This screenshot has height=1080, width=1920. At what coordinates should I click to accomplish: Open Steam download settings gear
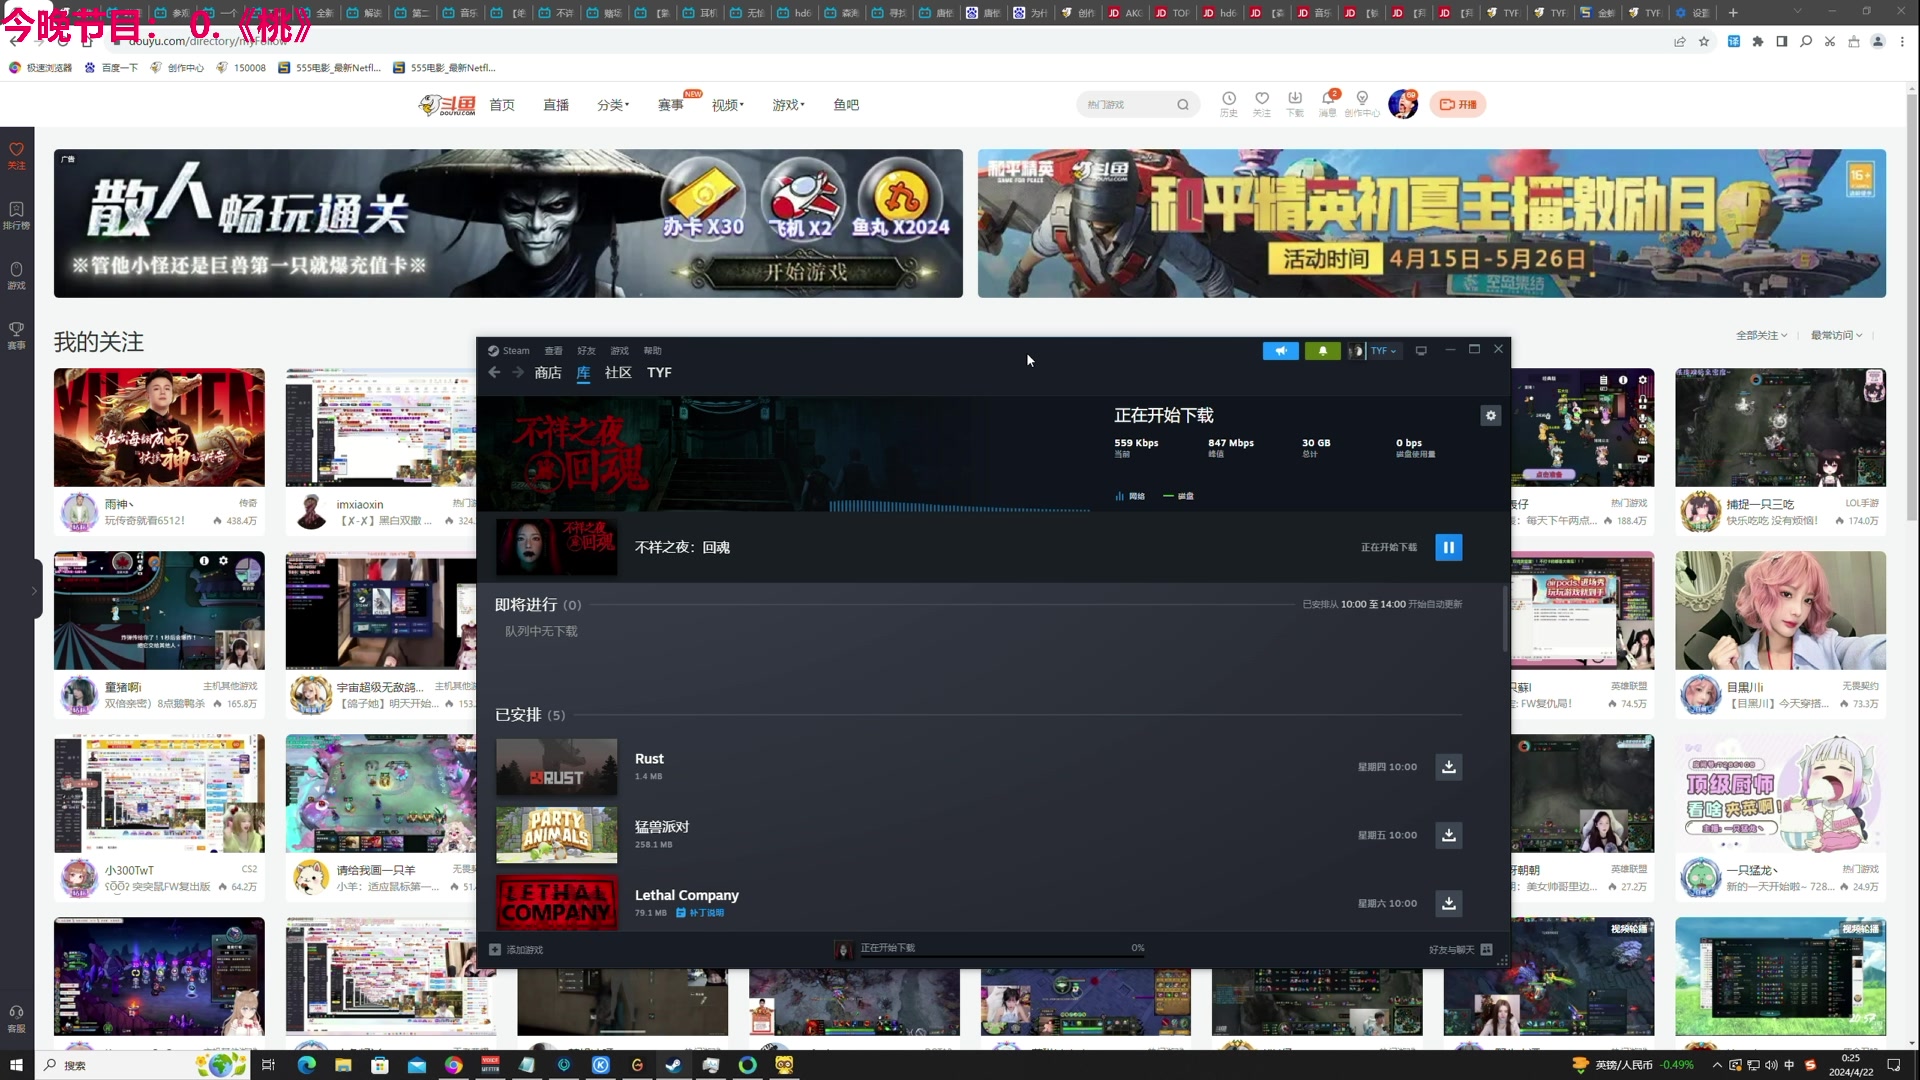click(1490, 415)
